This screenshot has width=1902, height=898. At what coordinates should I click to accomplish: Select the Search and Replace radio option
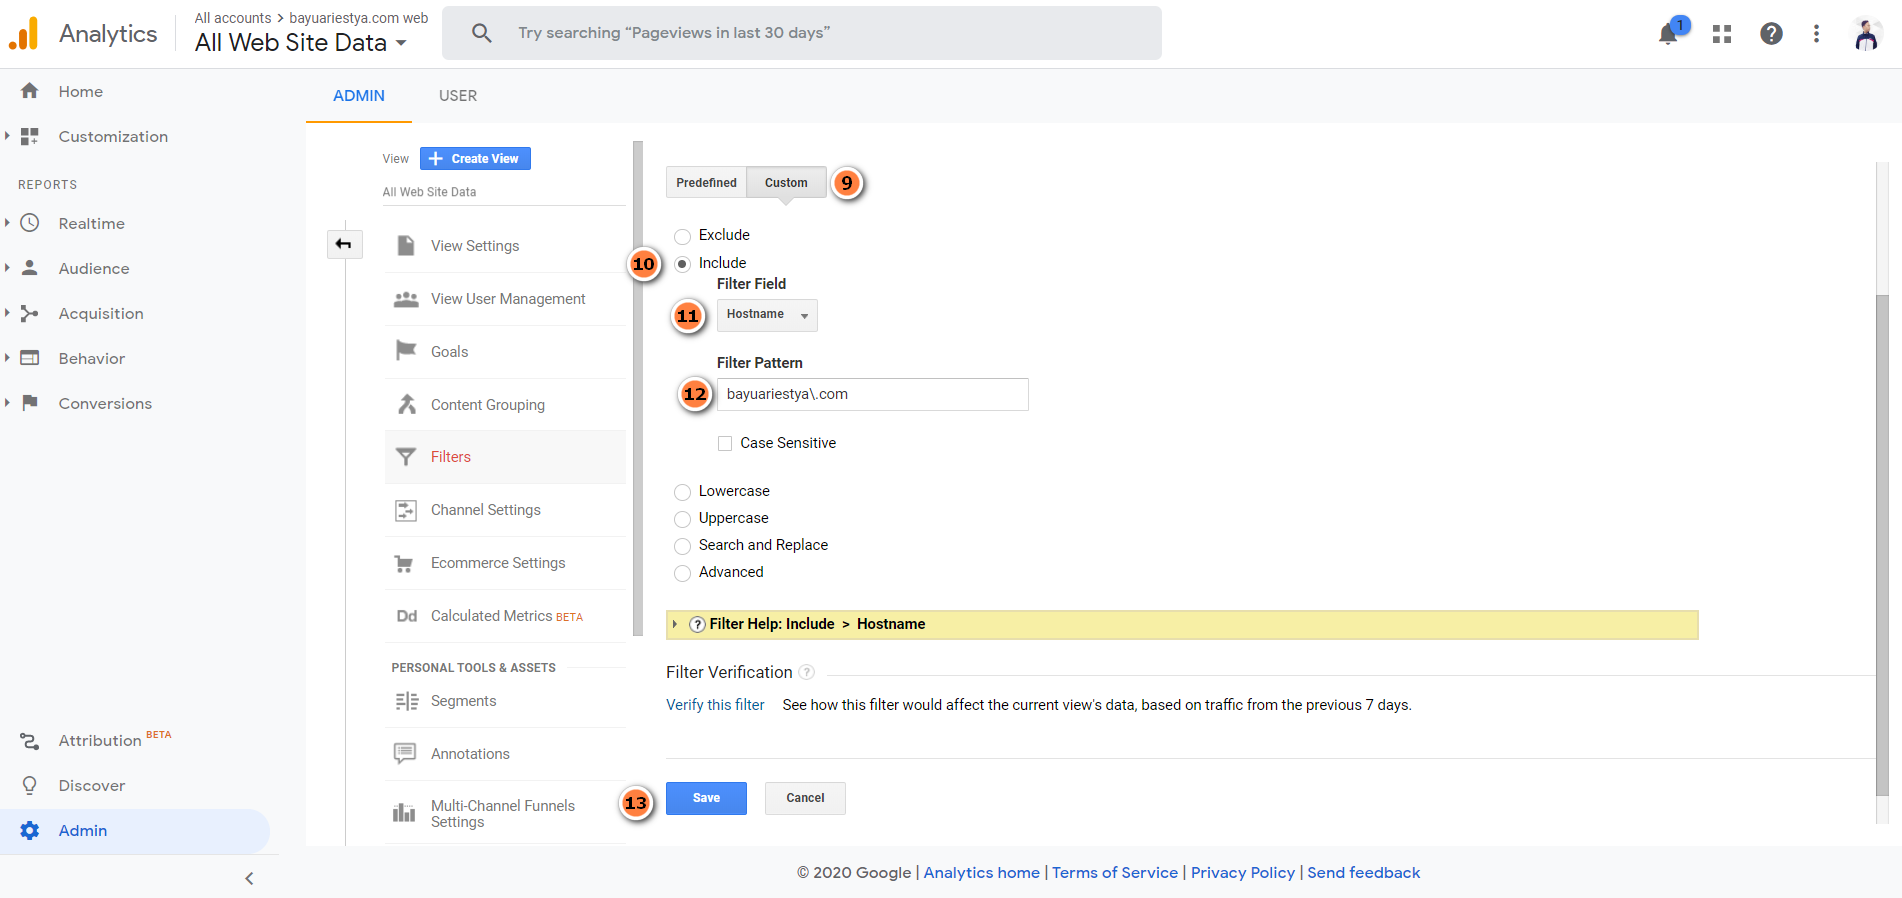(x=682, y=546)
